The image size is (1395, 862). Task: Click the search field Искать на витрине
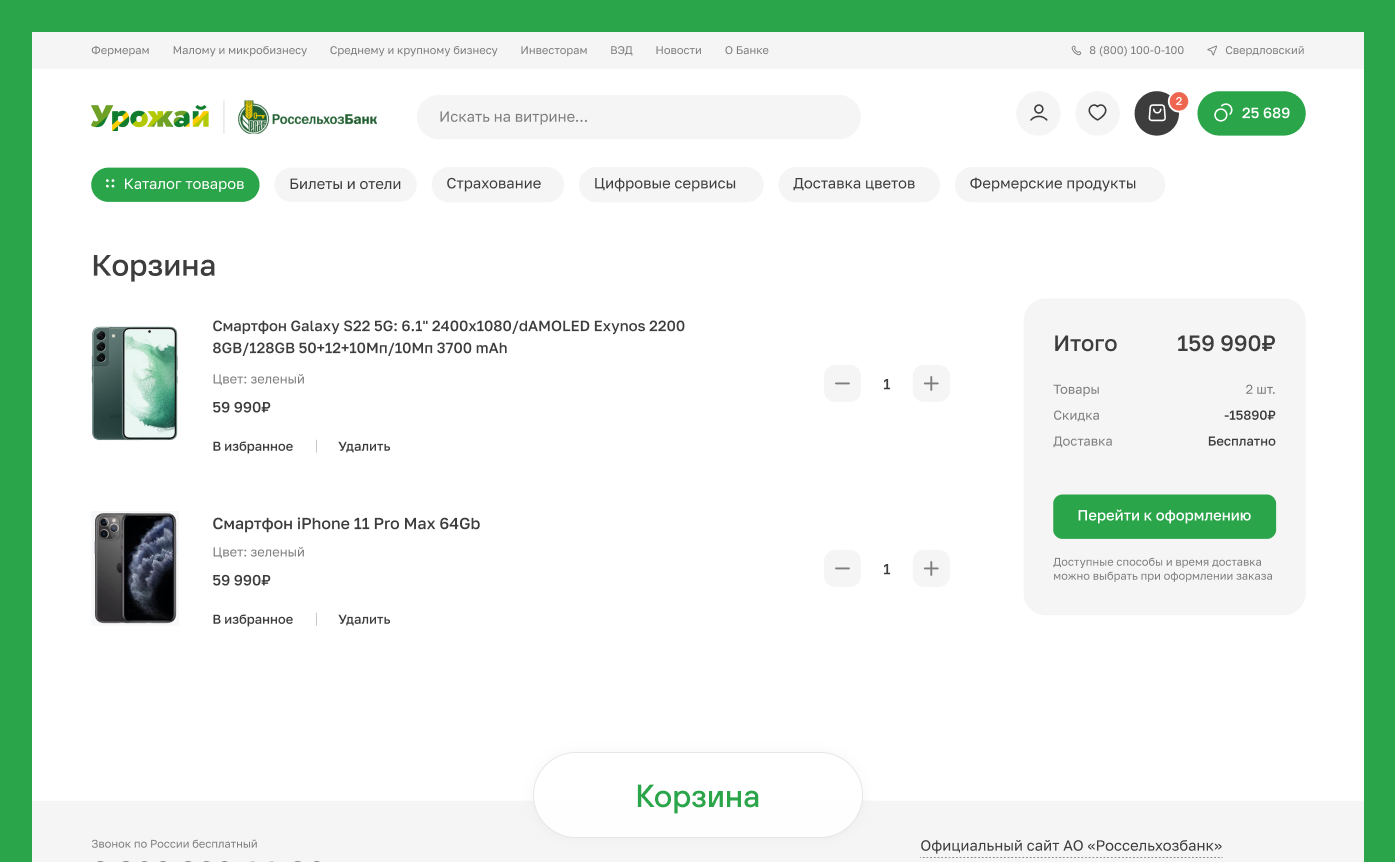(638, 116)
